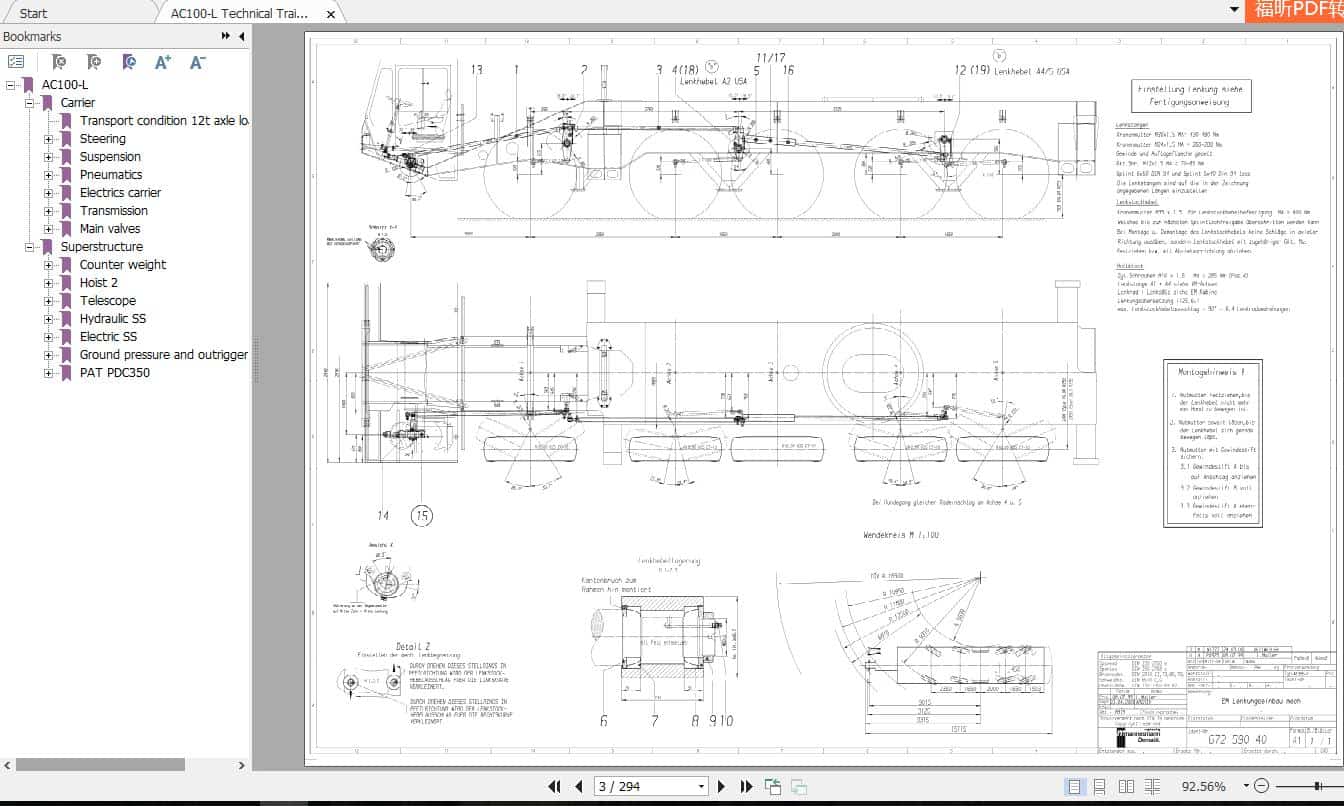1344x806 pixels.
Task: Click the add bookmark icon
Action: (x=93, y=62)
